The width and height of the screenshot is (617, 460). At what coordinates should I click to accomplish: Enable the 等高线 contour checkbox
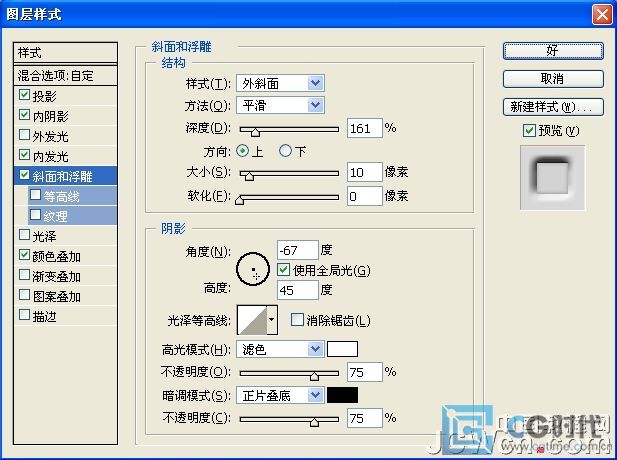pyautogui.click(x=35, y=195)
